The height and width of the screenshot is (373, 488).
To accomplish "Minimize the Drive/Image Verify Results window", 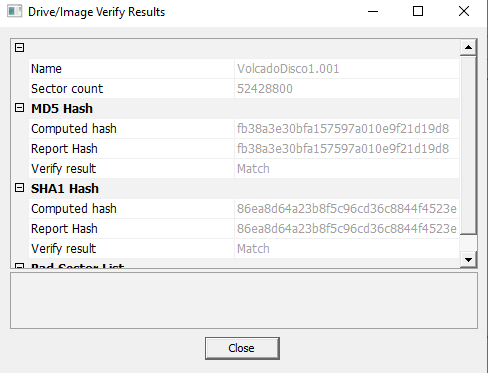I will (373, 11).
